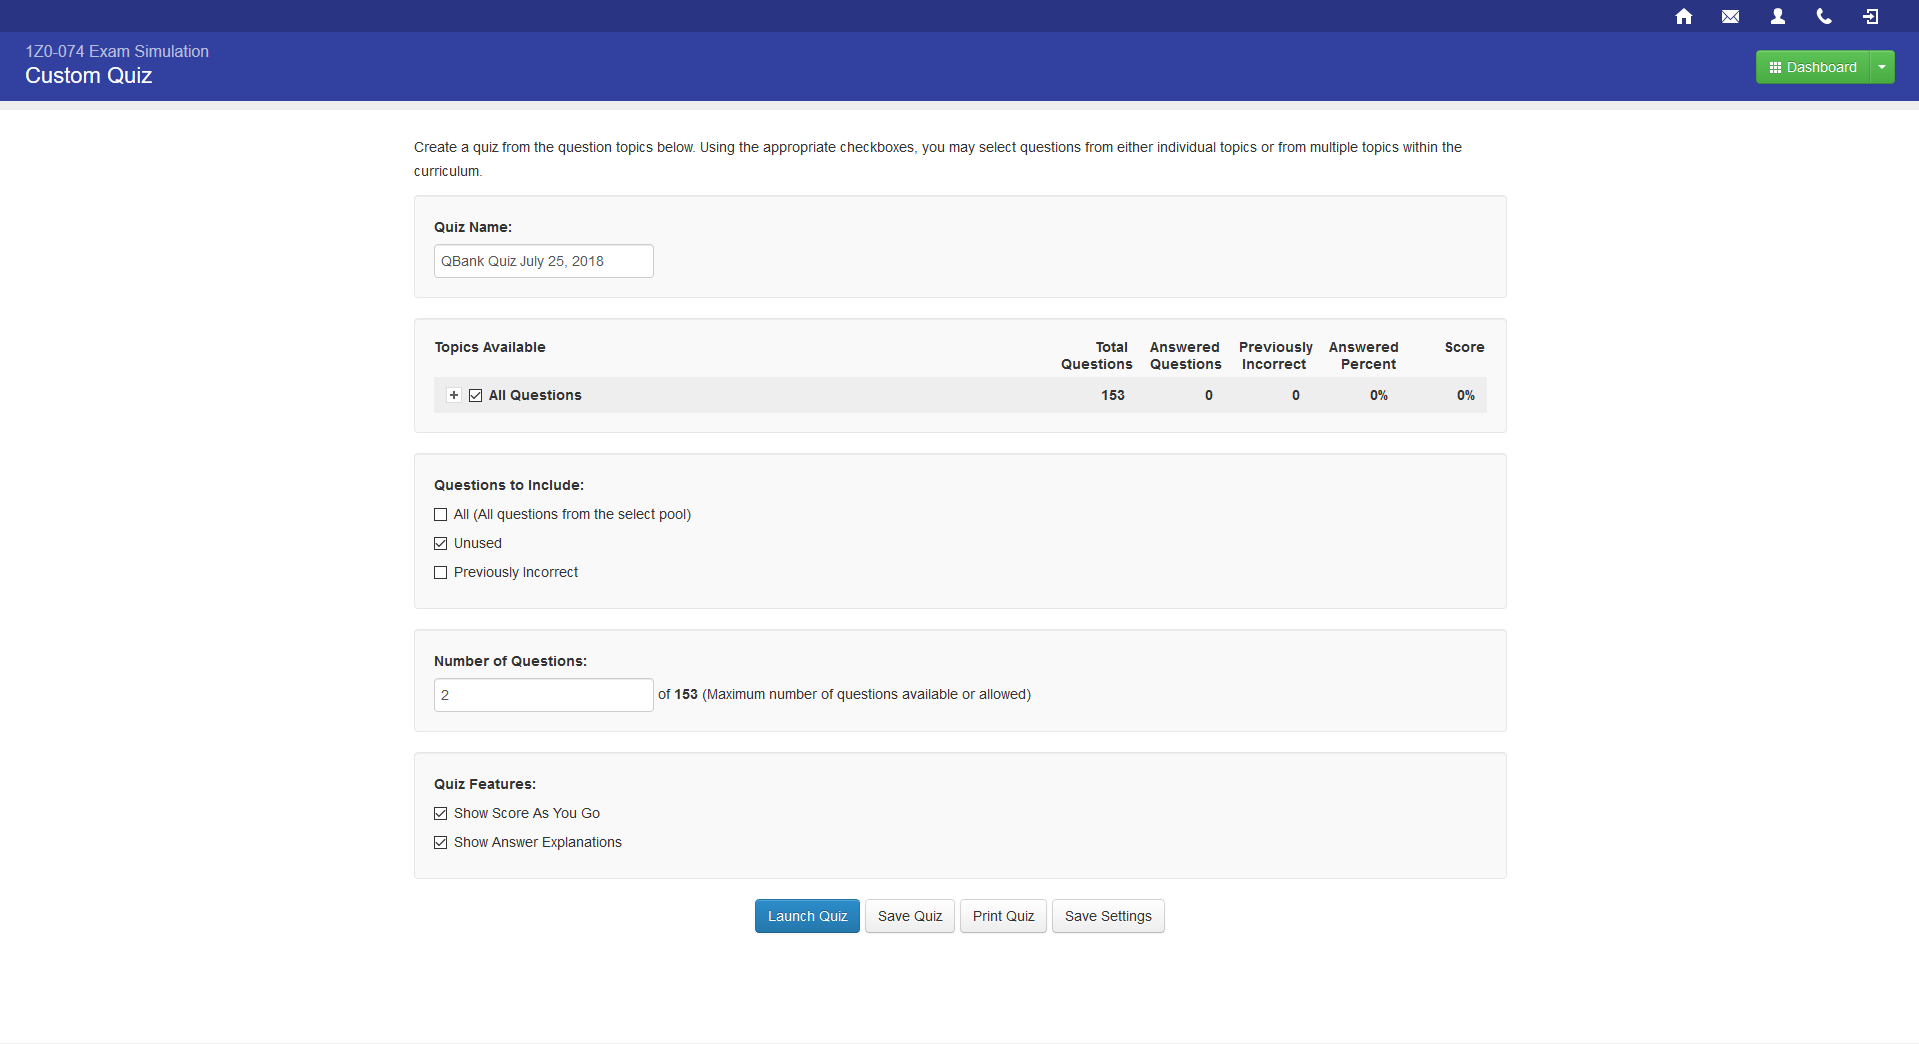
Task: Click the Save Settings button
Action: pyautogui.click(x=1107, y=916)
